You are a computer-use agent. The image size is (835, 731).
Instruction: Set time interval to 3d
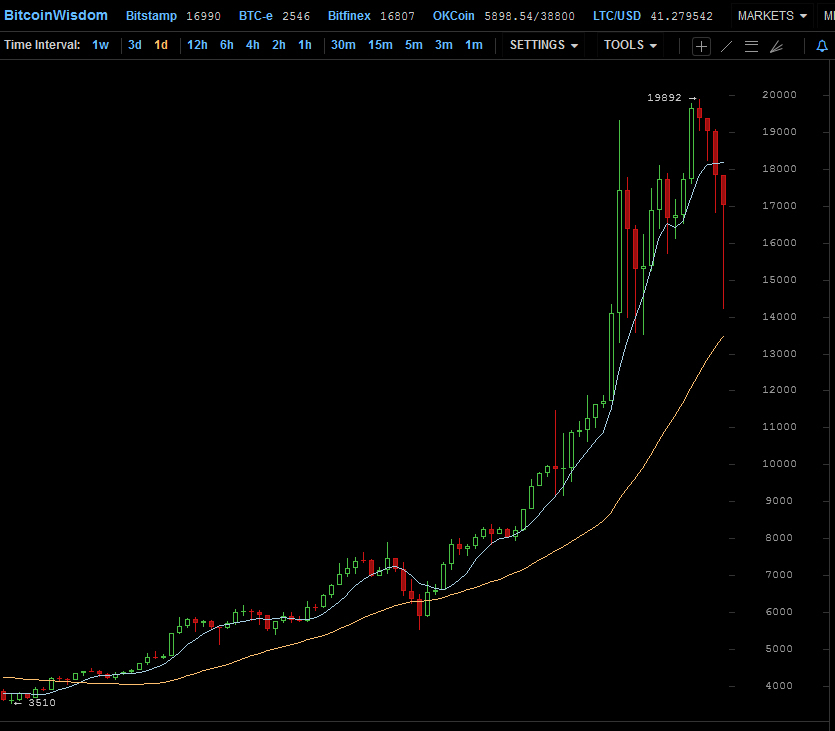[135, 45]
